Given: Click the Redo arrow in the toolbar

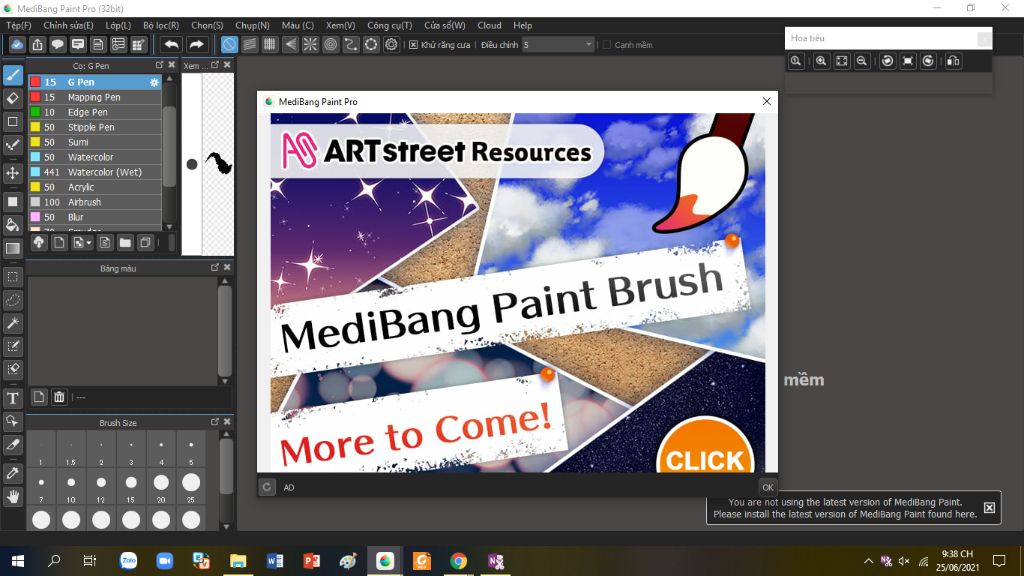Looking at the screenshot, I should pos(196,44).
